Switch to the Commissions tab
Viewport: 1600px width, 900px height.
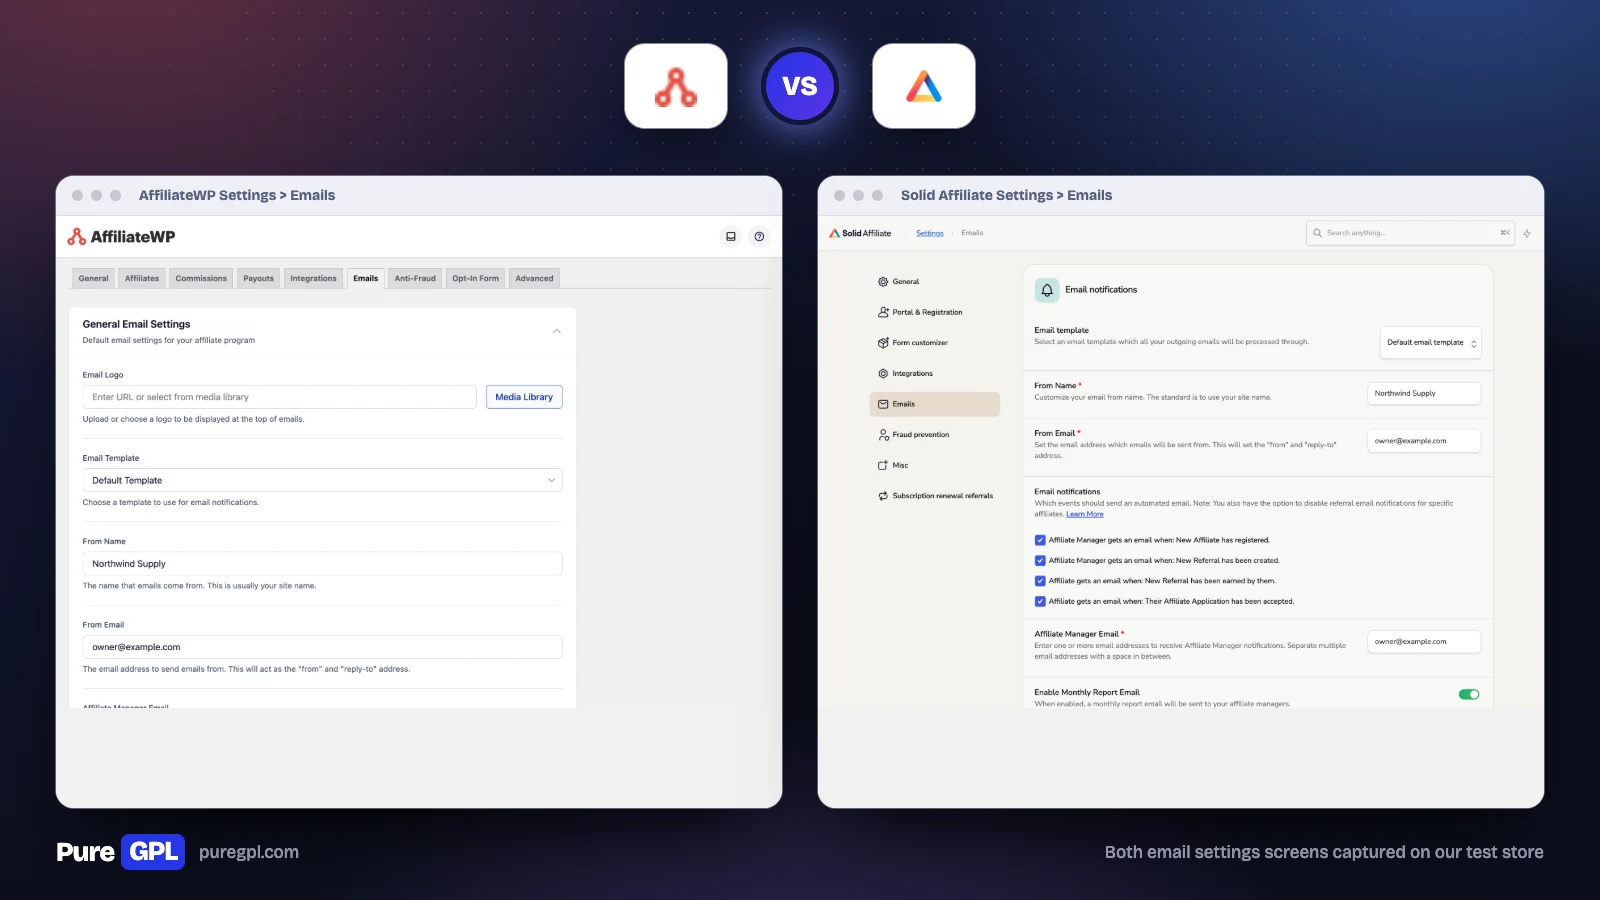pyautogui.click(x=201, y=279)
